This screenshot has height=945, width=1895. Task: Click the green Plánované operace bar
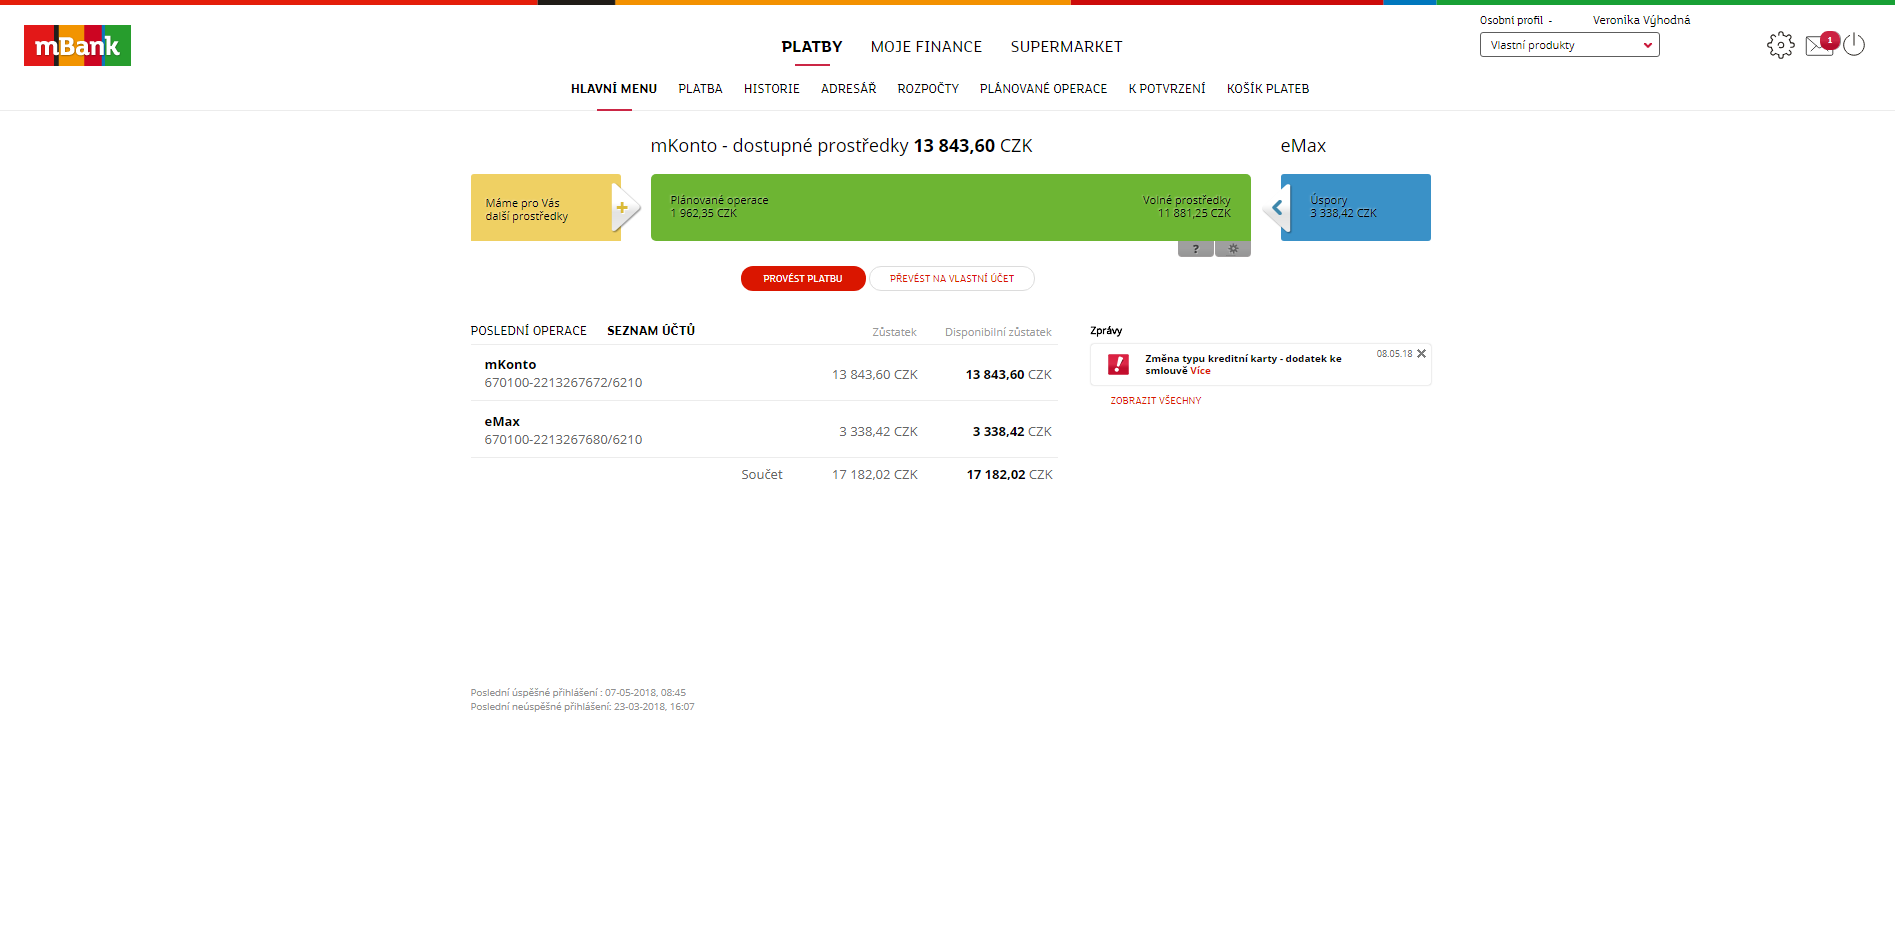950,208
